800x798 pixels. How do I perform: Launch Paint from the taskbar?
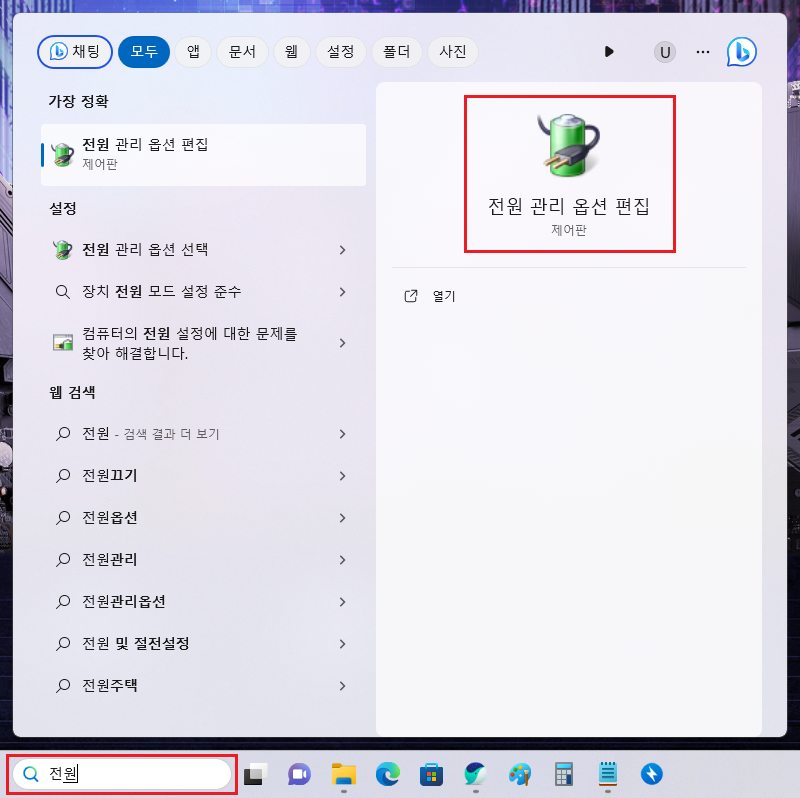click(x=519, y=774)
